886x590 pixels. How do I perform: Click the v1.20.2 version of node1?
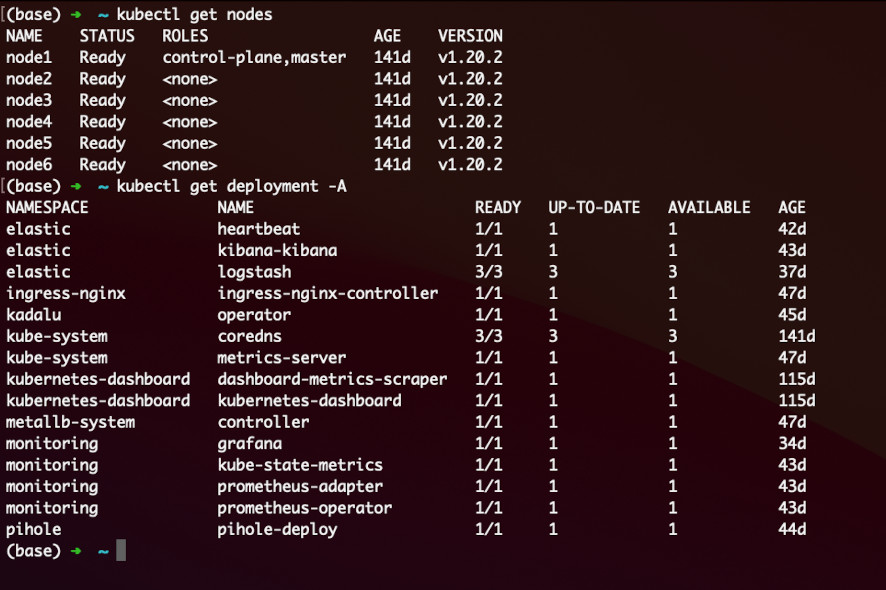(x=470, y=57)
